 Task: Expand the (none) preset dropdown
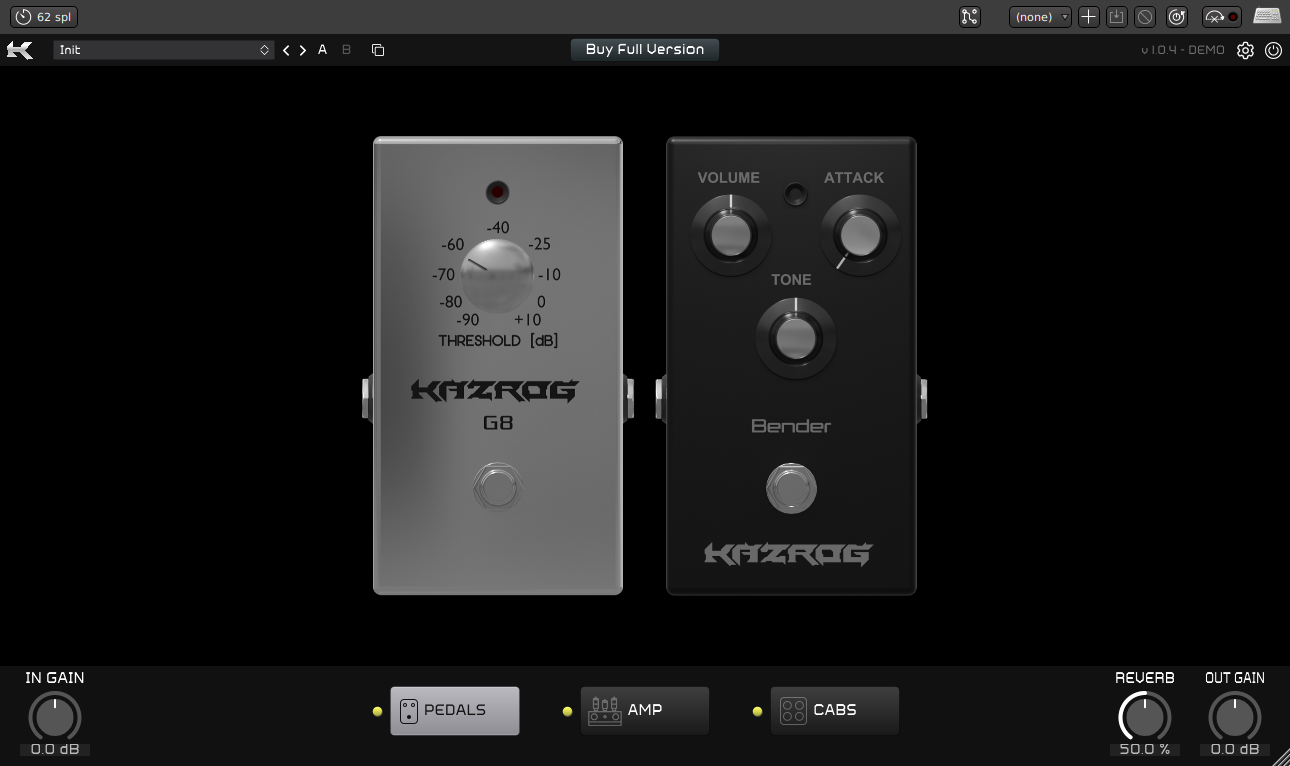tap(1040, 17)
